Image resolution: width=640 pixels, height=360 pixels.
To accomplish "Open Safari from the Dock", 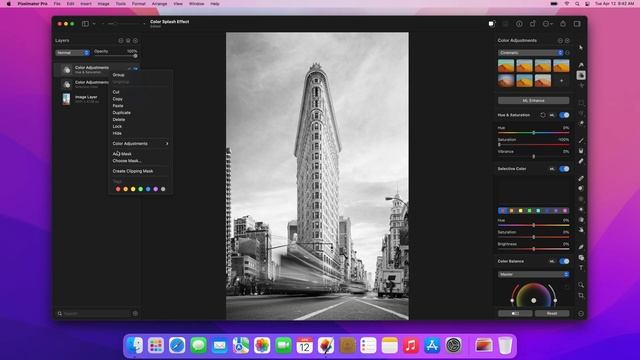I will coord(177,345).
